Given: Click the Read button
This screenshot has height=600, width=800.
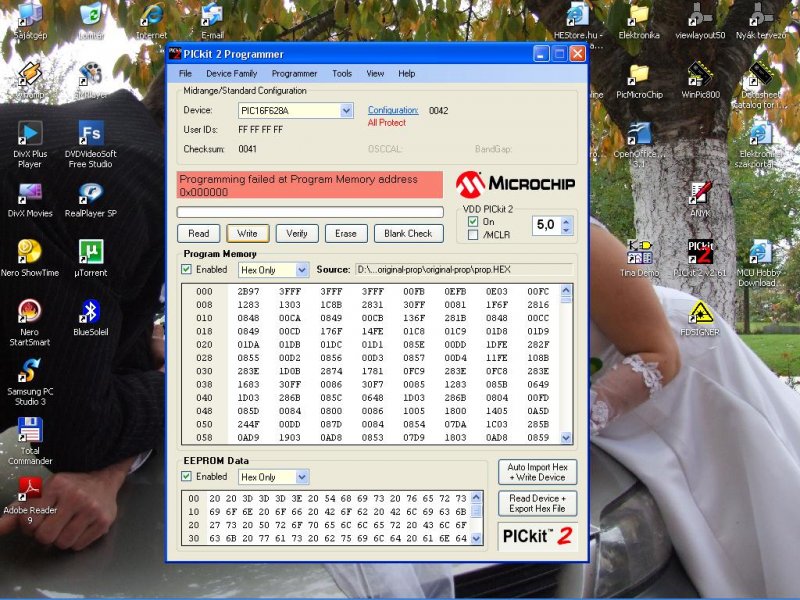Looking at the screenshot, I should [x=198, y=234].
